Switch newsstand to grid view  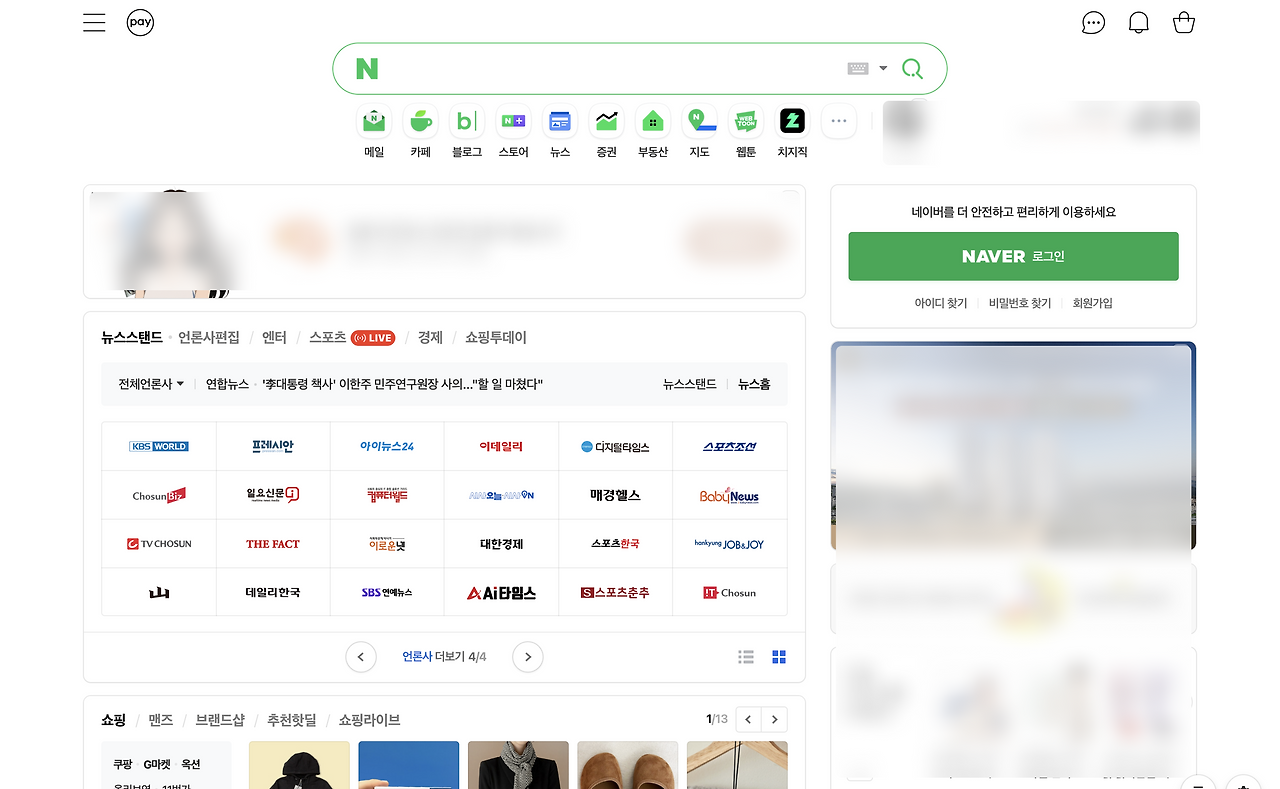pos(779,657)
